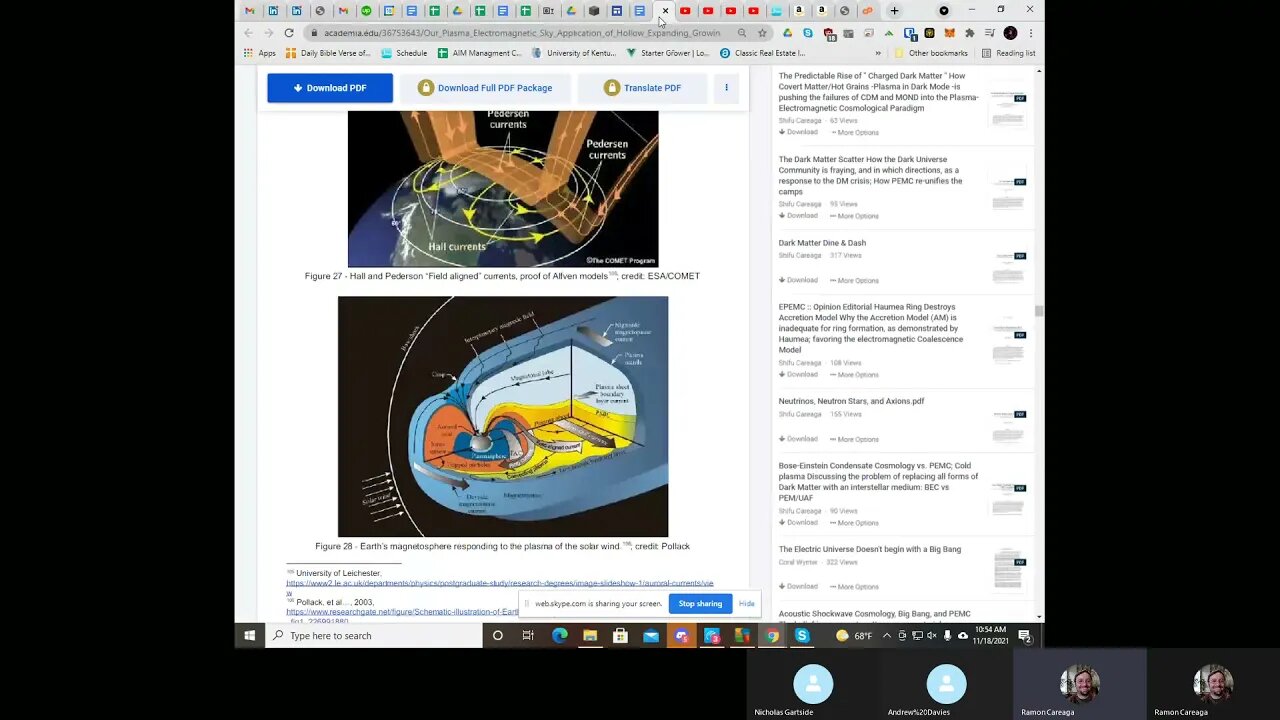1280x720 pixels.
Task: Open University of Kentucky bookmark
Action: [574, 53]
